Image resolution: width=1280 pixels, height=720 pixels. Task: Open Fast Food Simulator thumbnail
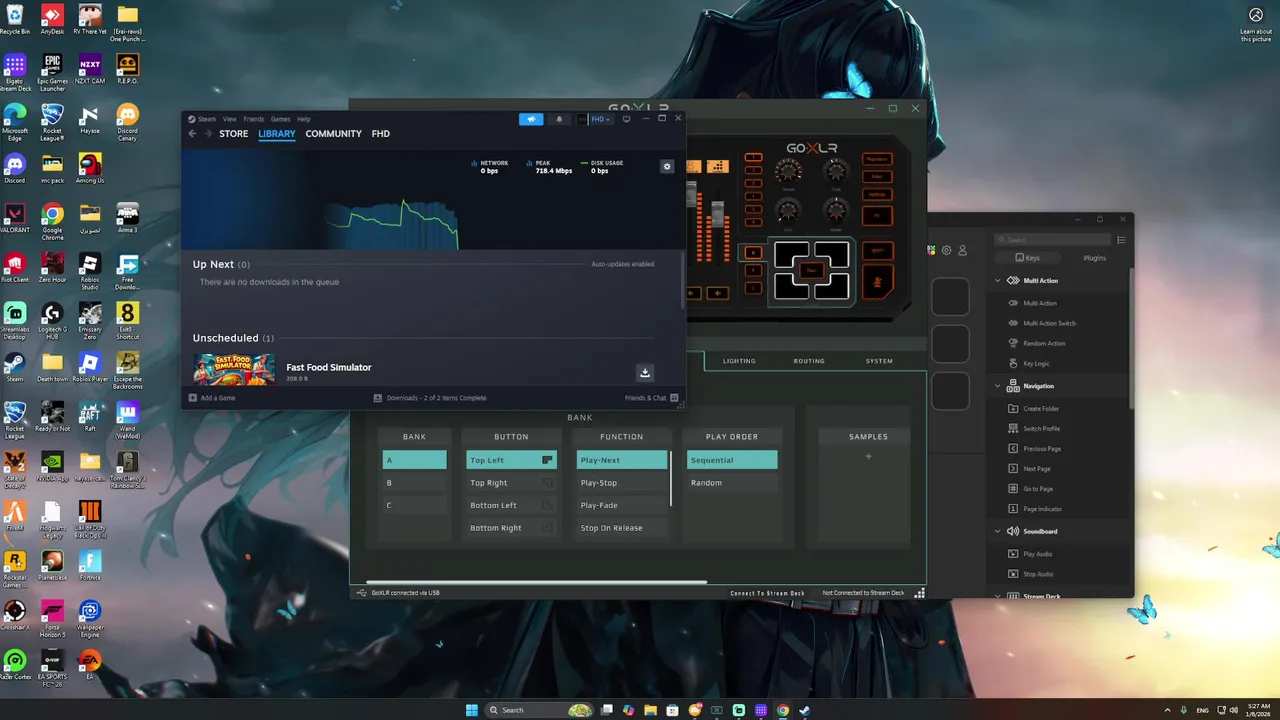(x=234, y=369)
